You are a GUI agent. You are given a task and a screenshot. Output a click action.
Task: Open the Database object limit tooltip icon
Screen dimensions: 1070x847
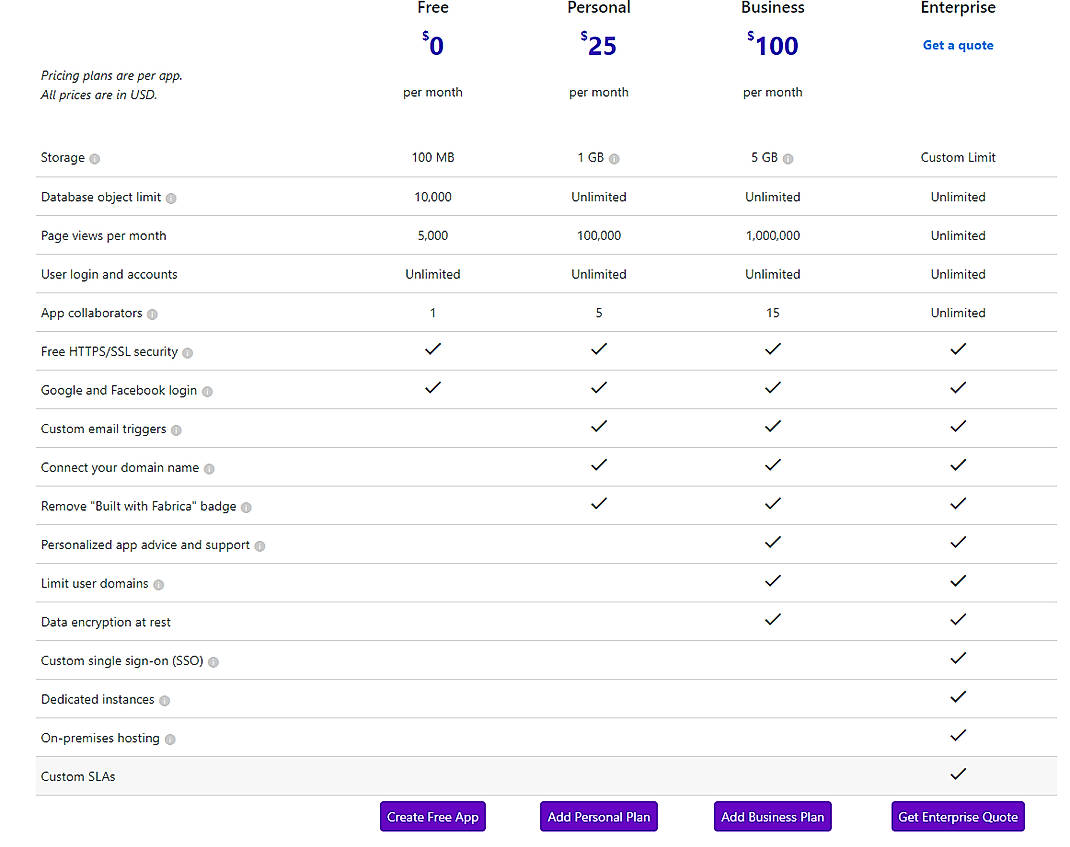point(171,197)
